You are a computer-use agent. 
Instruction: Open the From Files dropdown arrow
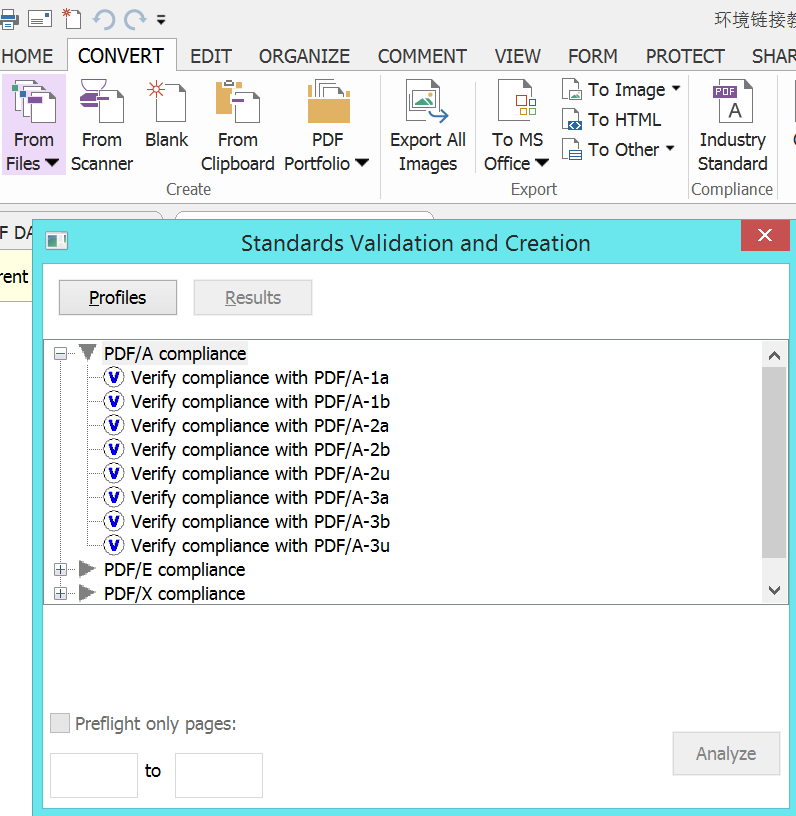click(52, 163)
